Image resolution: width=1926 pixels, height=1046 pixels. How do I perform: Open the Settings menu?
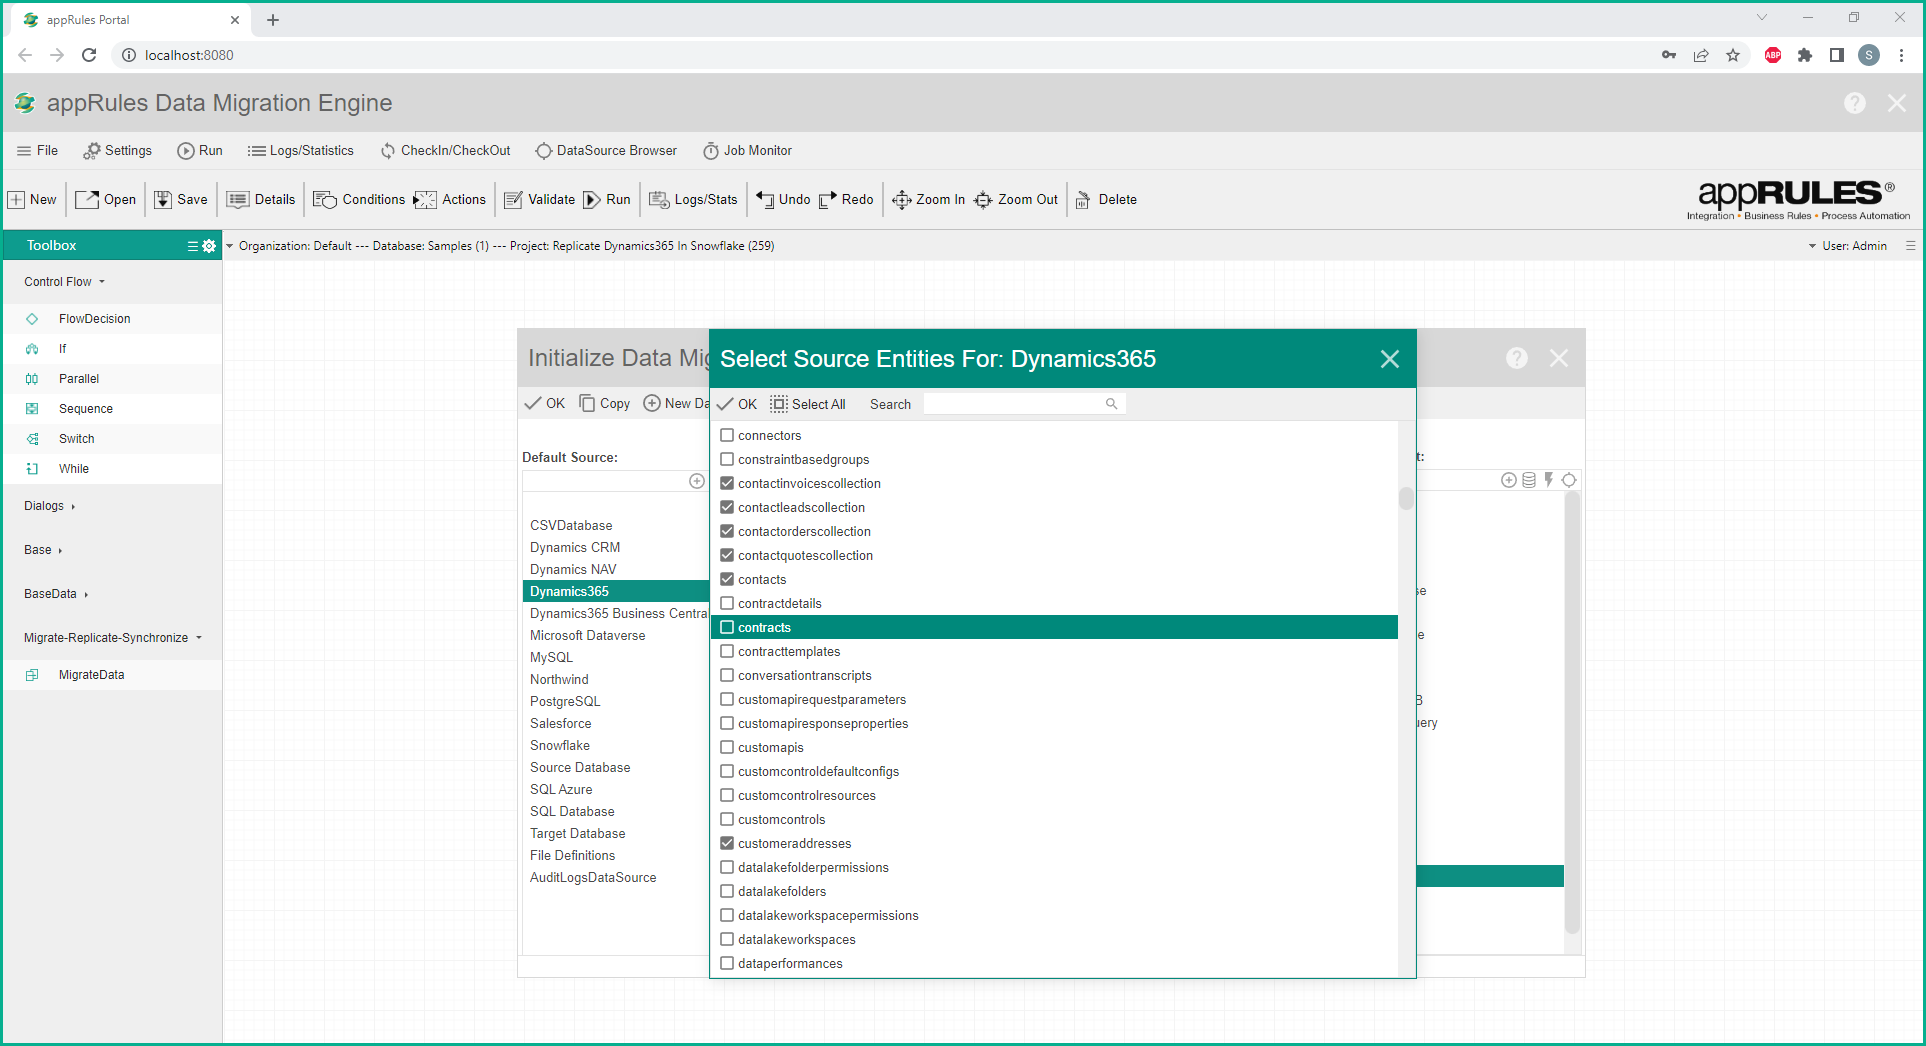coord(118,151)
